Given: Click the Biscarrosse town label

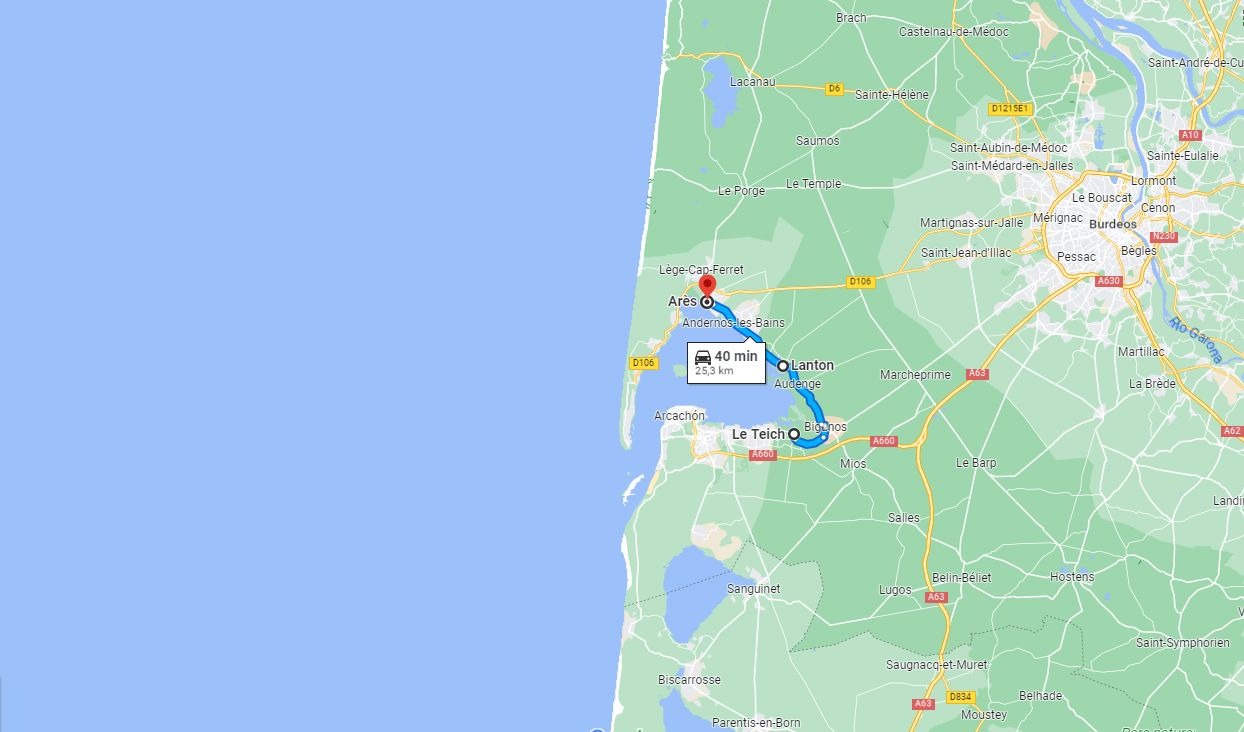Looking at the screenshot, I should (689, 680).
